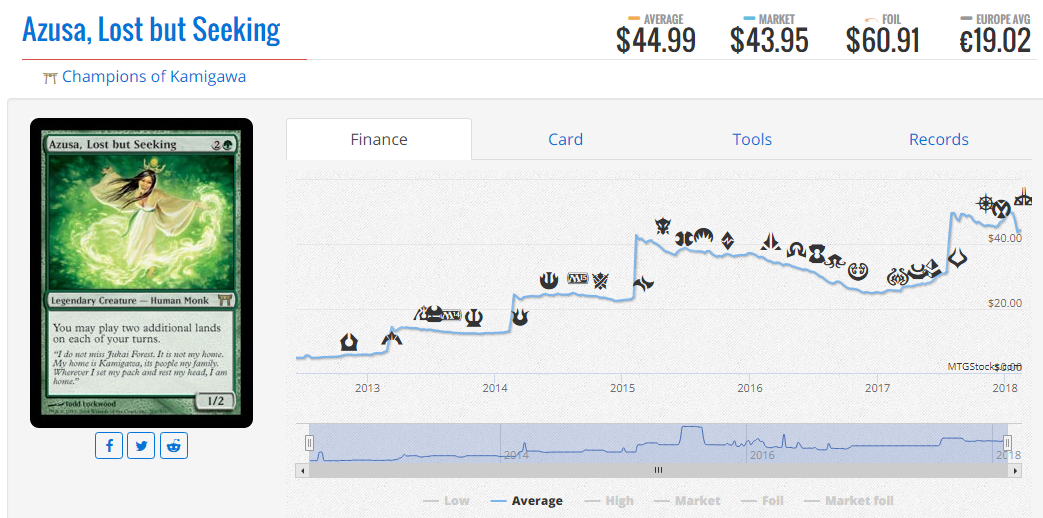
Task: Click the Modern Masters 2015 symbol
Action: pos(683,238)
